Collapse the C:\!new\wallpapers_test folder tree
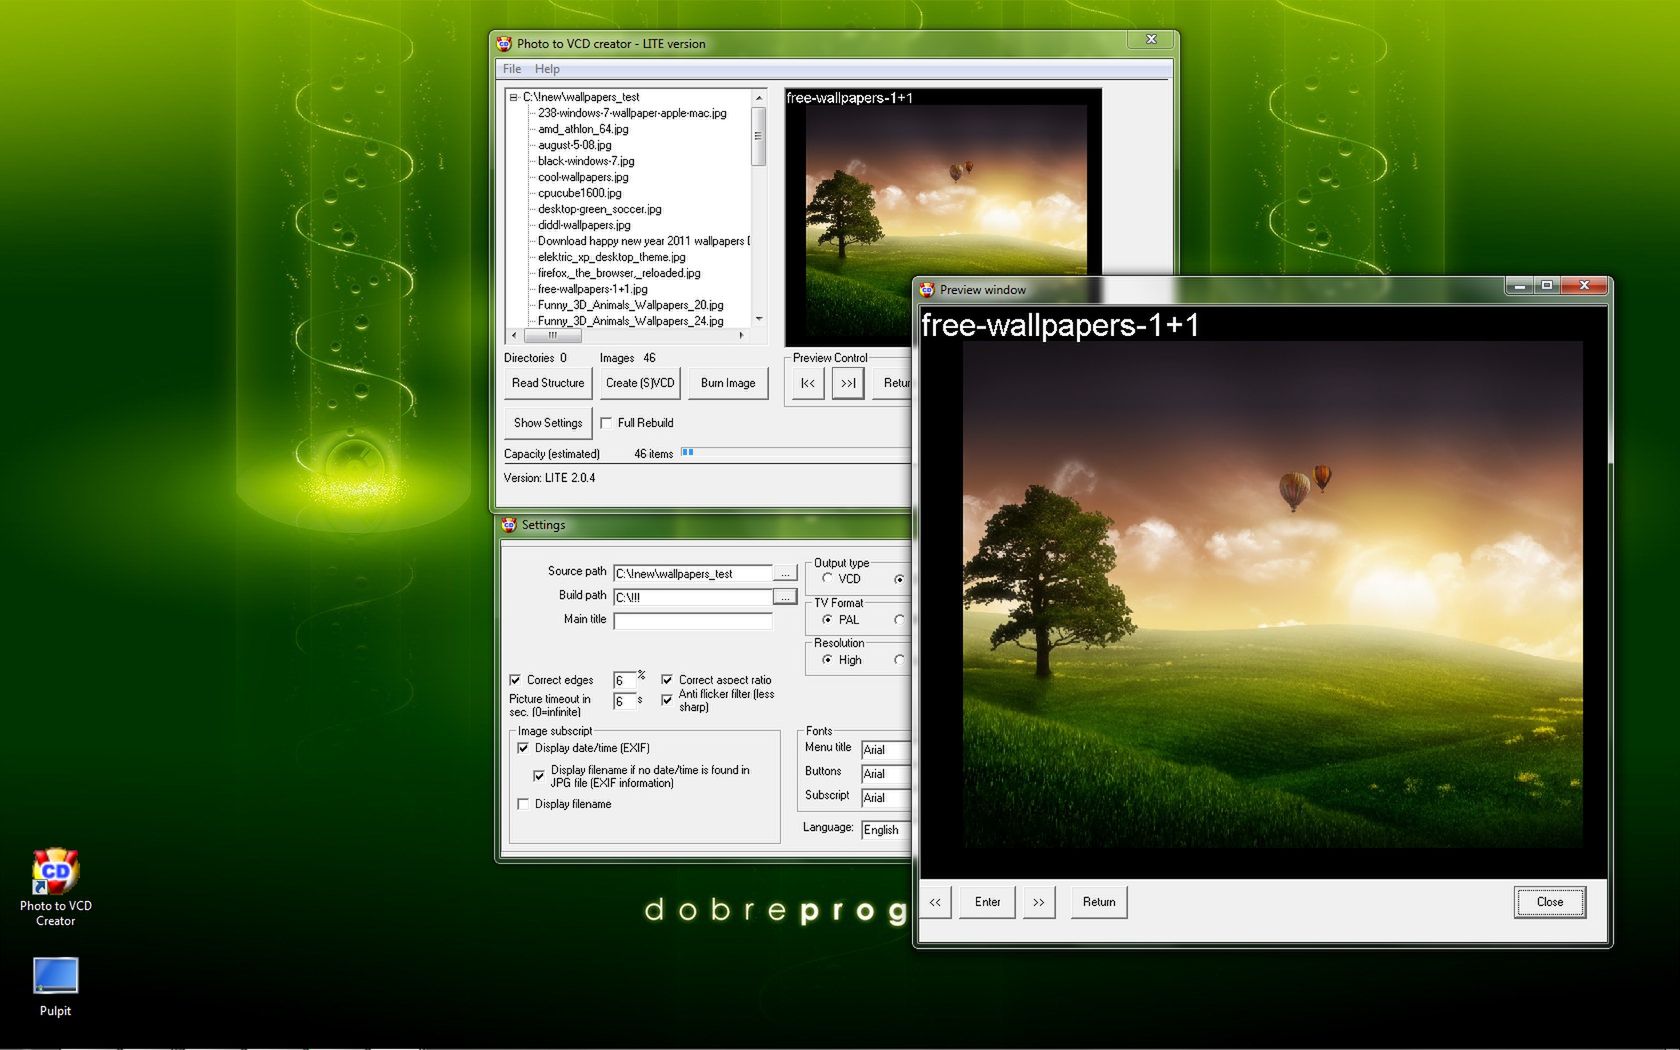The width and height of the screenshot is (1680, 1050). [x=511, y=97]
